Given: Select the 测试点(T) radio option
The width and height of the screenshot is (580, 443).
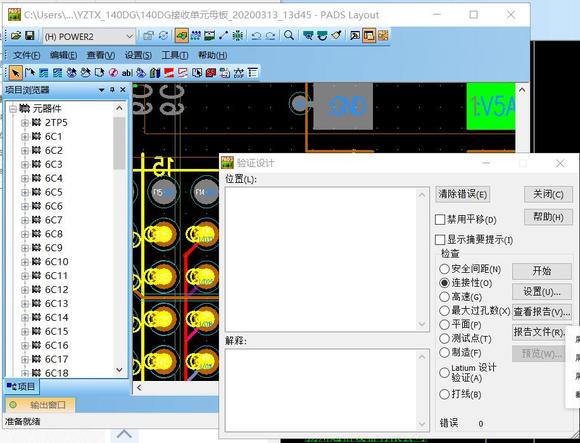Looking at the screenshot, I should point(444,338).
